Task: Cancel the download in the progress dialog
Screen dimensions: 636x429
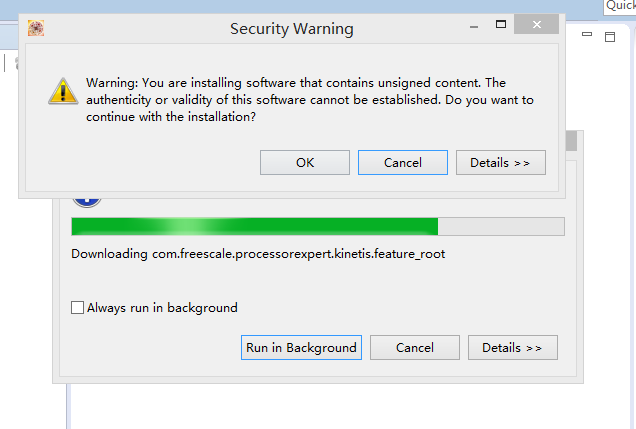Action: pos(415,348)
